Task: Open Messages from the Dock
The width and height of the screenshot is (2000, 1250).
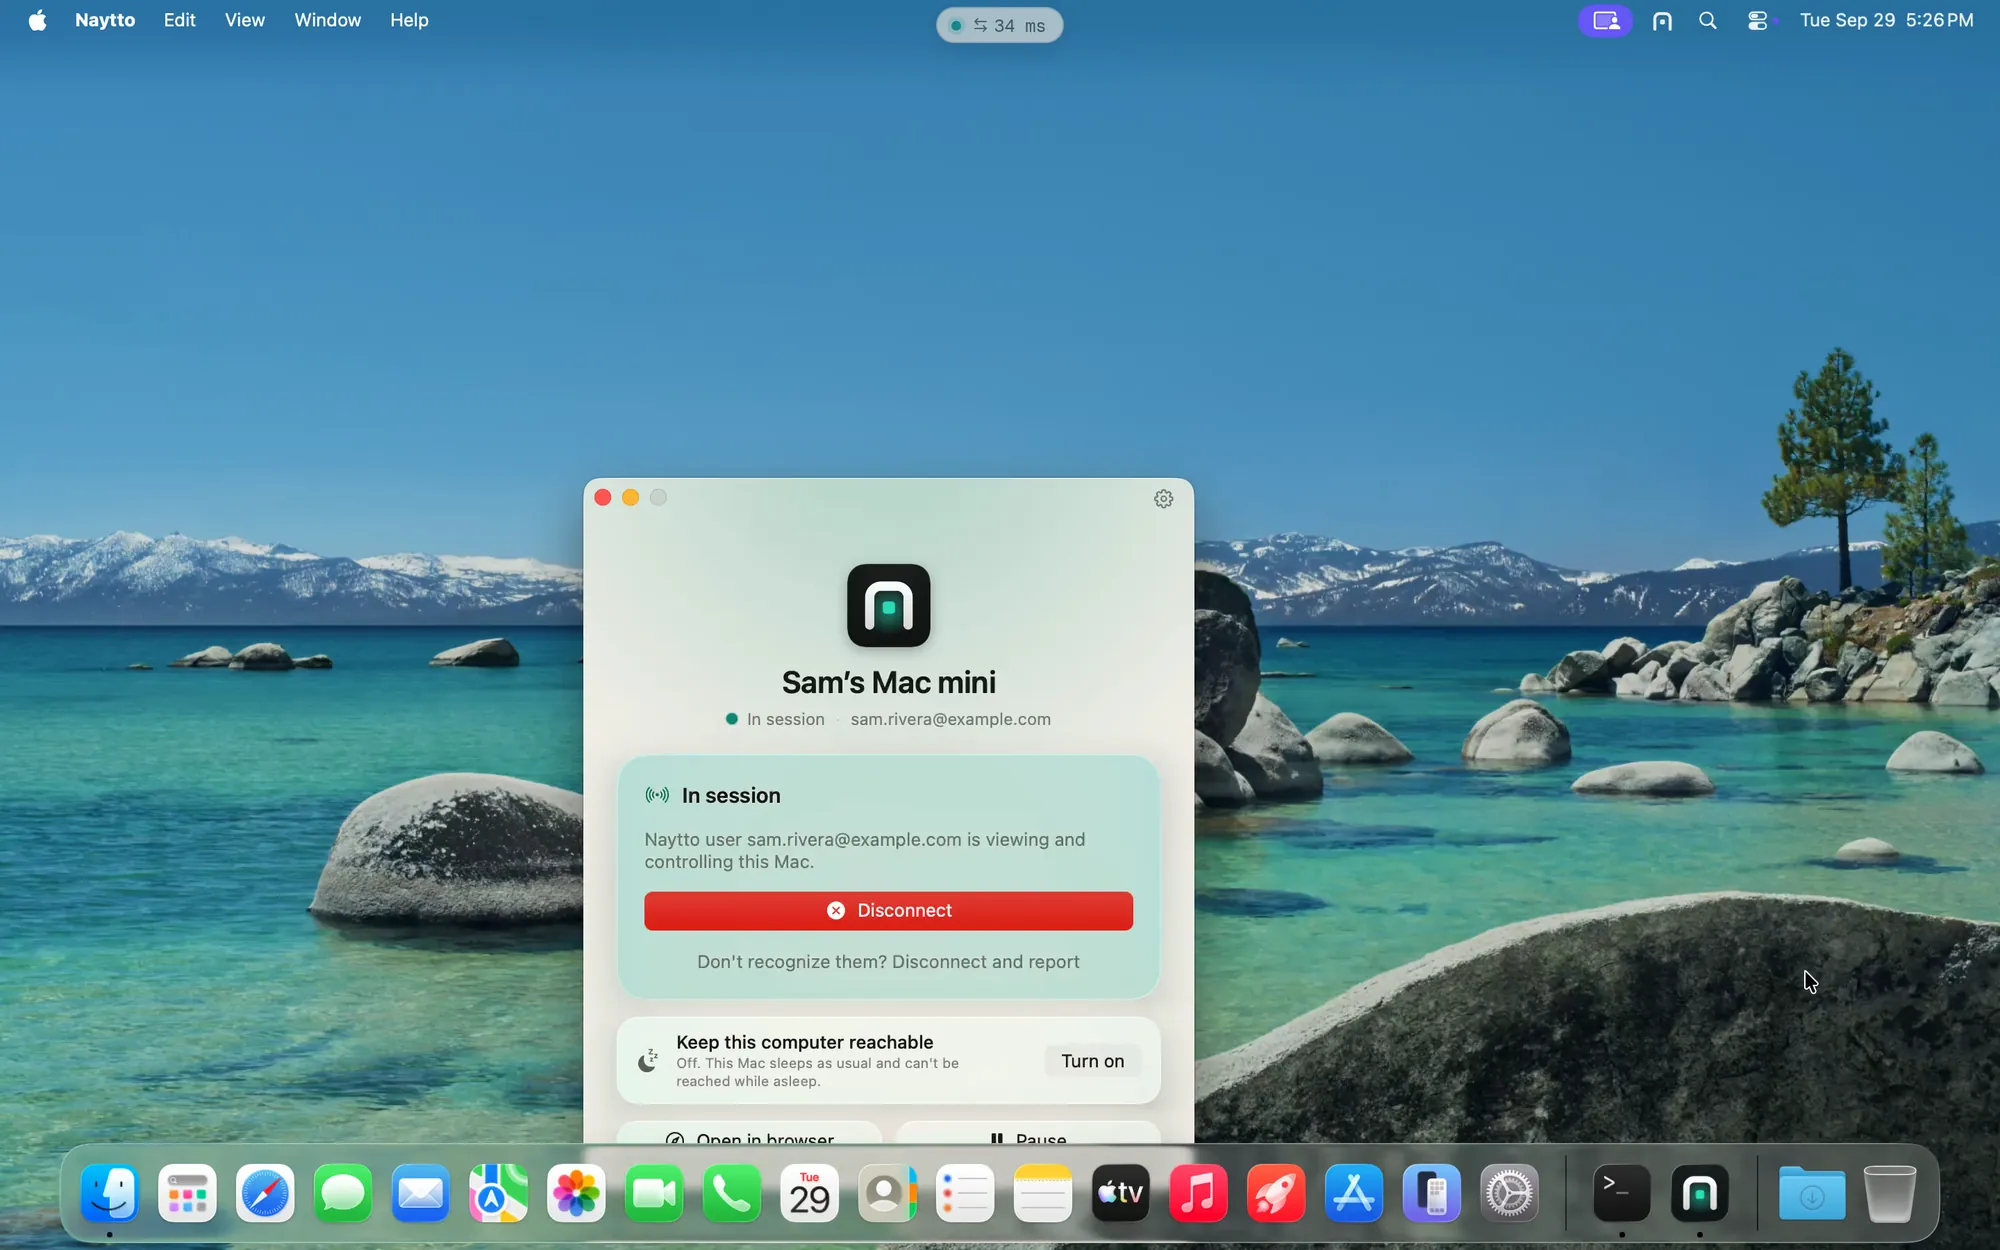Action: coord(343,1193)
